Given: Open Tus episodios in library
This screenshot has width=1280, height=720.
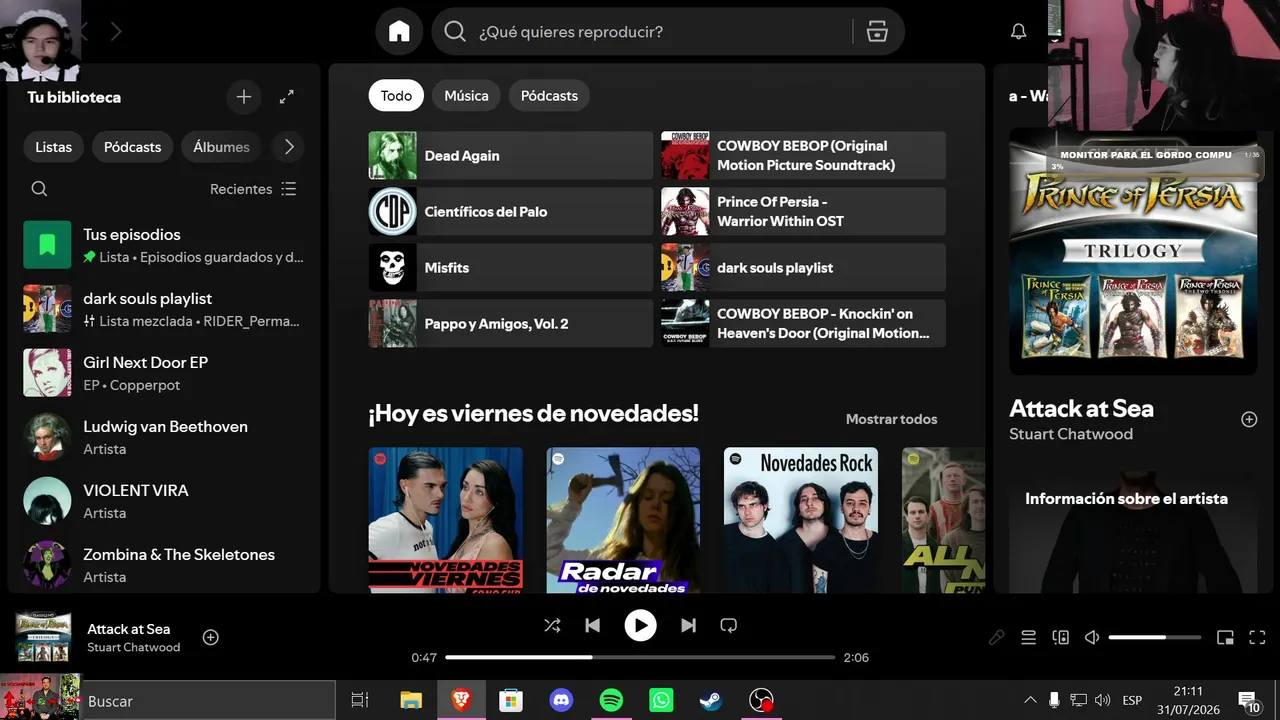Looking at the screenshot, I should tap(164, 245).
